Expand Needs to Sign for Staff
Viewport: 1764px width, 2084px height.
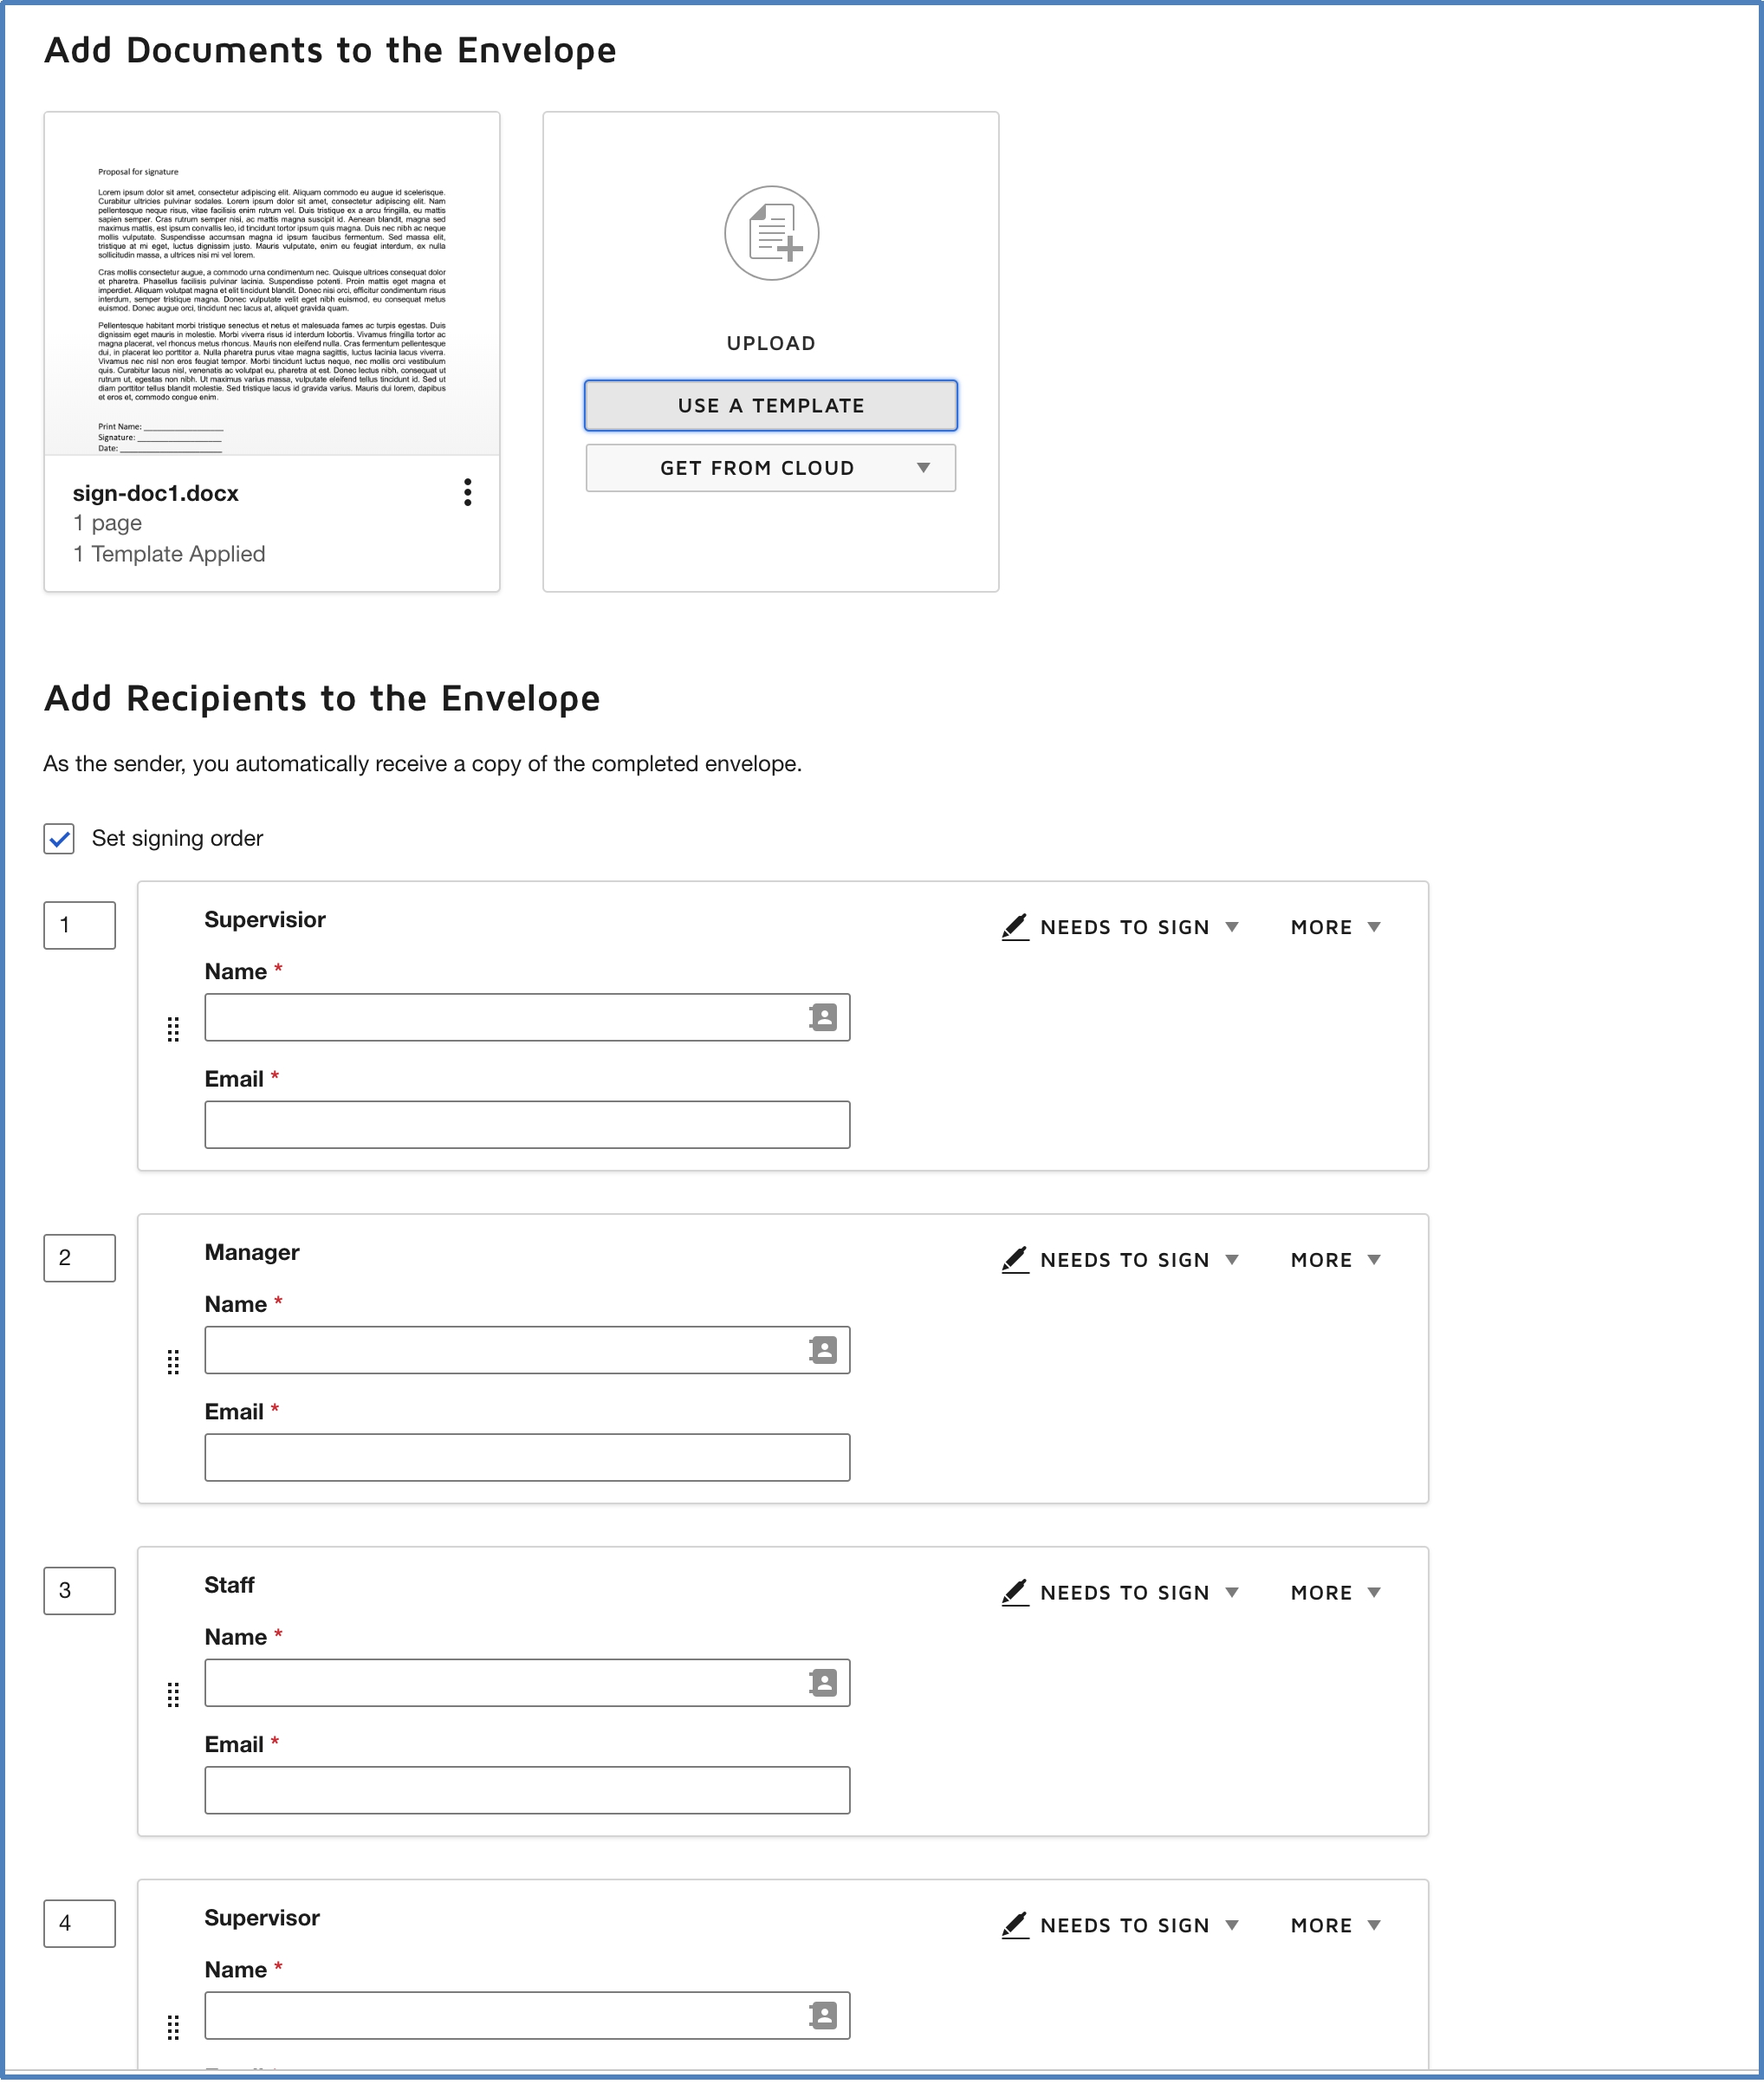pos(1121,1593)
